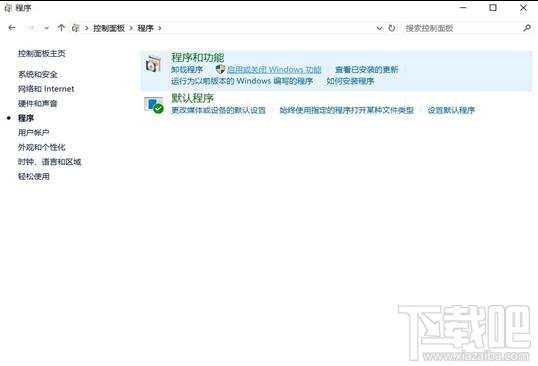Click the magnifier search icon

pyautogui.click(x=527, y=28)
